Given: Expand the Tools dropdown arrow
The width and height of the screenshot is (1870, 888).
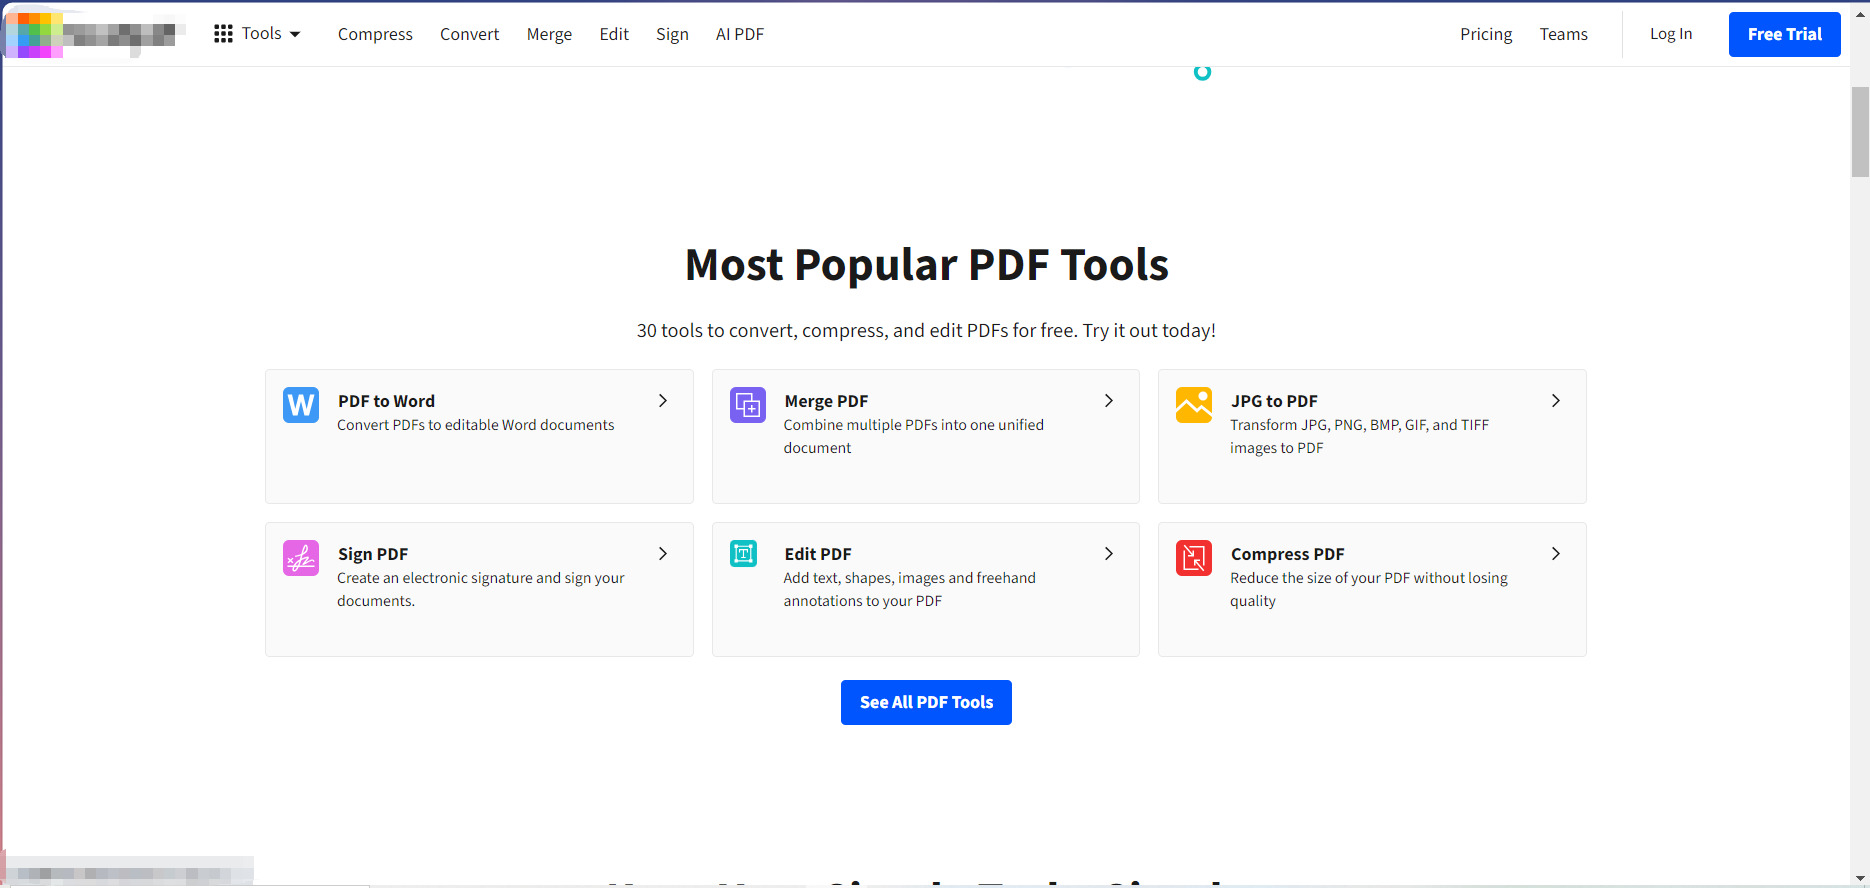Looking at the screenshot, I should point(295,34).
